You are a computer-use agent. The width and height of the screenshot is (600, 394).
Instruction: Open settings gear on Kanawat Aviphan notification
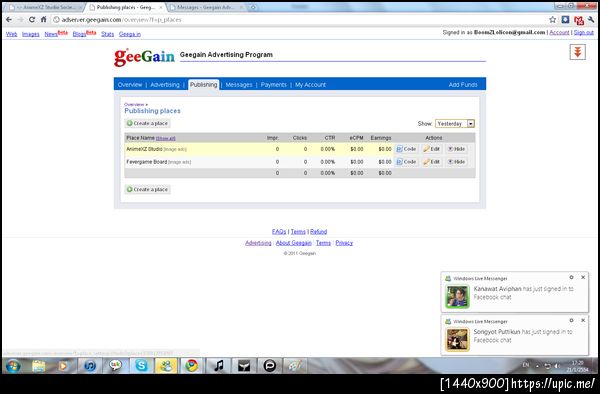tap(571, 277)
